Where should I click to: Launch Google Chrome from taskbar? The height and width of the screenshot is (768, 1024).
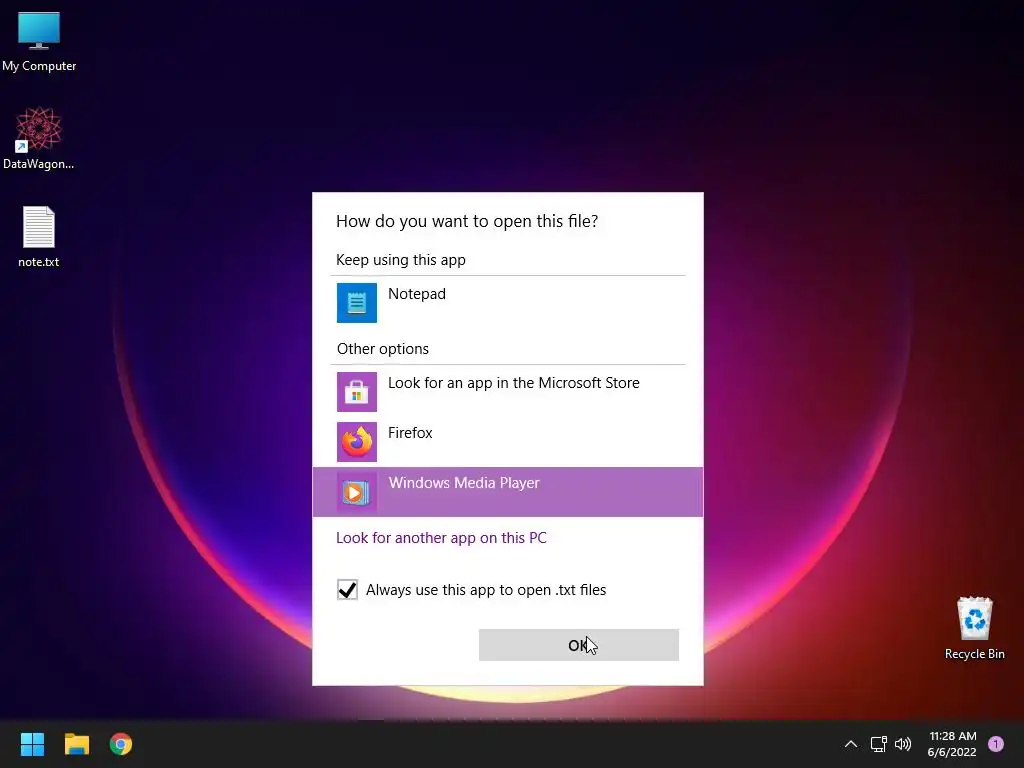click(x=121, y=744)
